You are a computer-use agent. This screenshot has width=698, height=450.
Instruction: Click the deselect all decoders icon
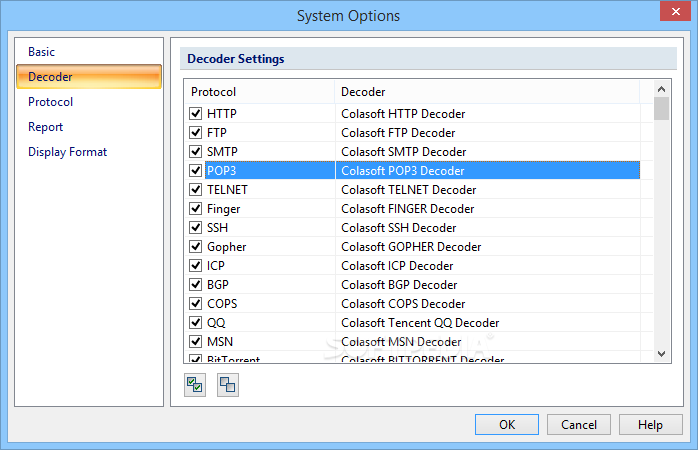[228, 385]
